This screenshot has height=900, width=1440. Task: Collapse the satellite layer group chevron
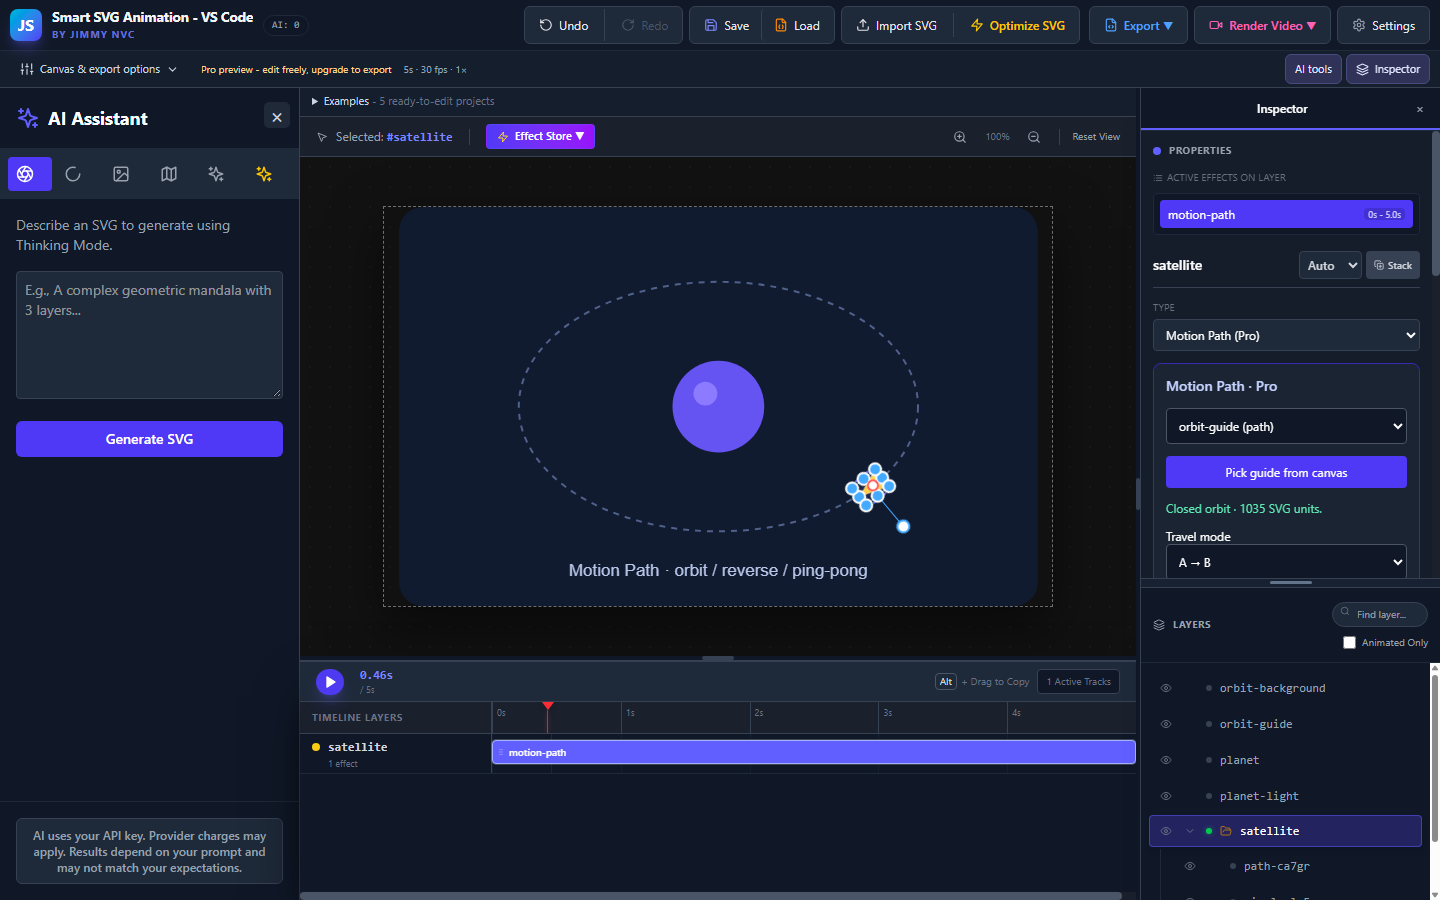pos(1190,831)
